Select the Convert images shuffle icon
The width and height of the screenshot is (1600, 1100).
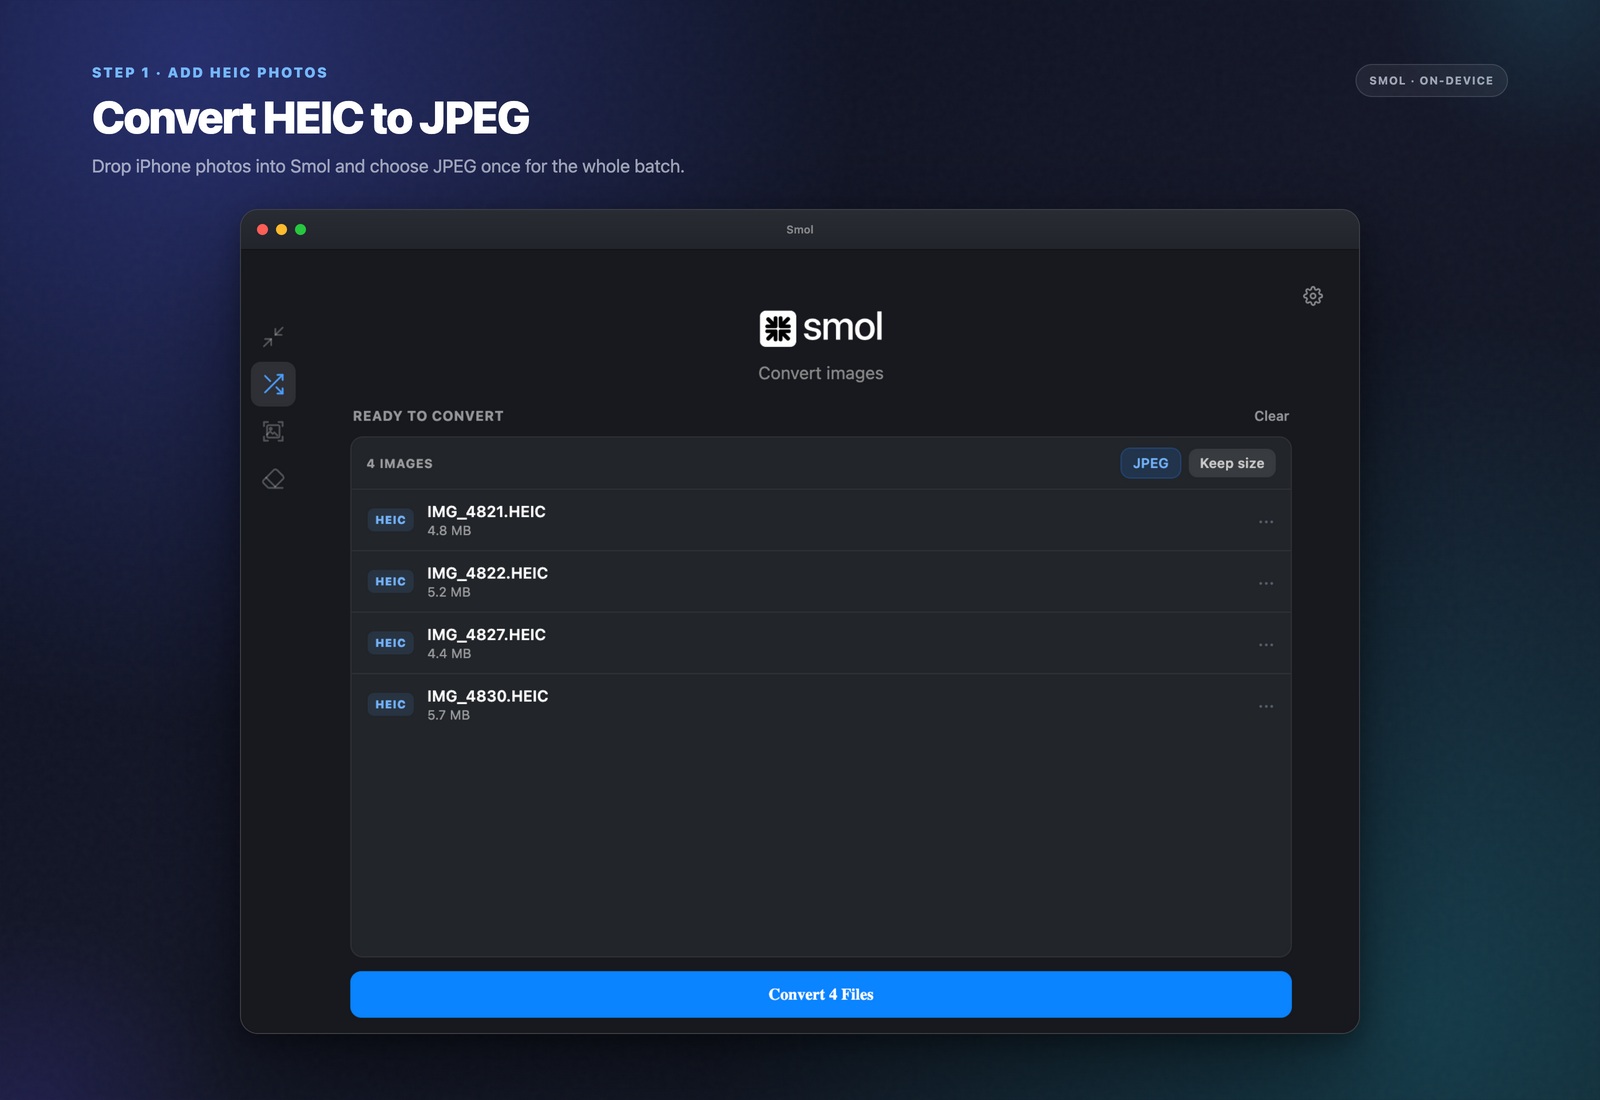point(273,384)
